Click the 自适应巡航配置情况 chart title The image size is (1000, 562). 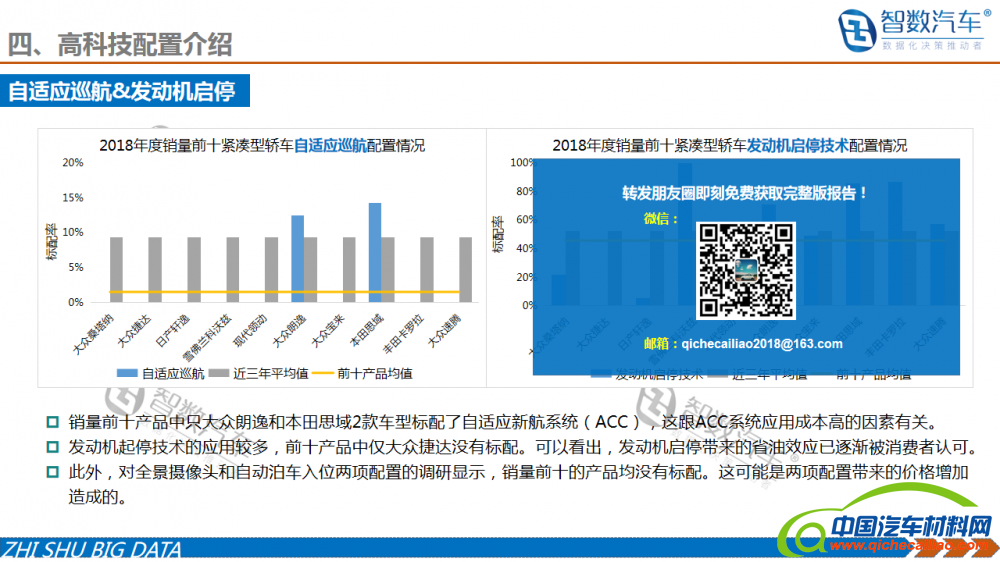(262, 145)
